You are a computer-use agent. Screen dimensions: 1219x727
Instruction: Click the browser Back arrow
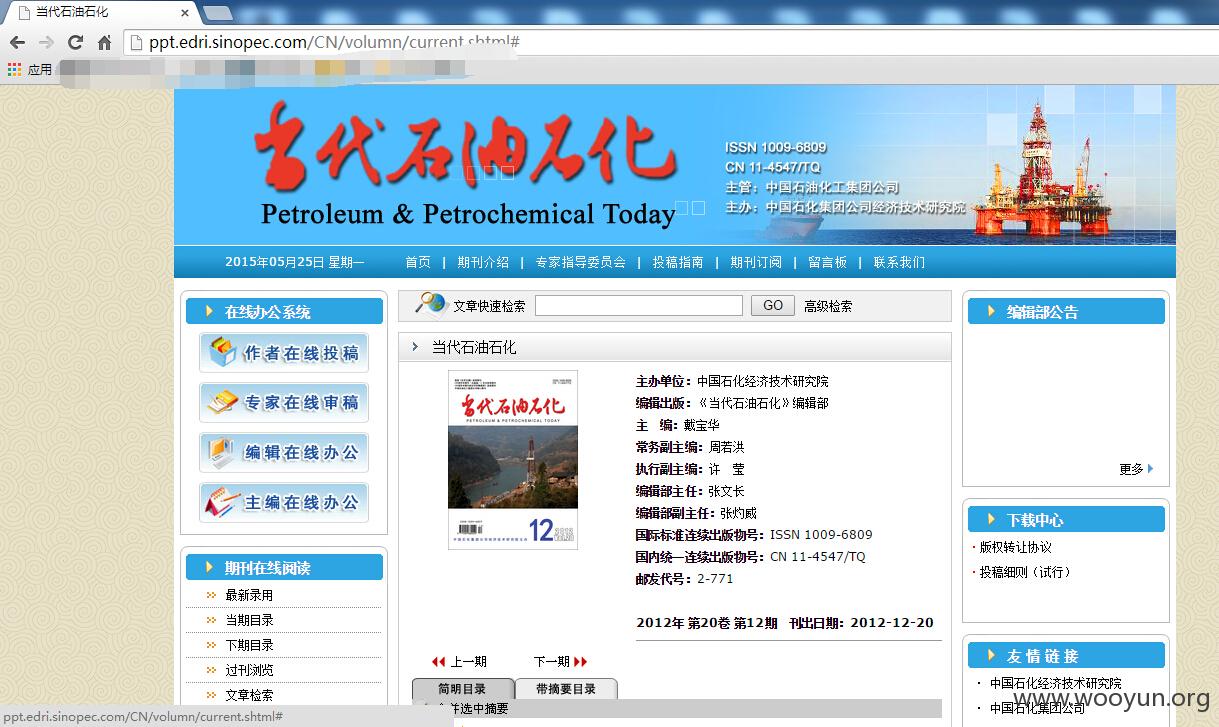point(17,42)
